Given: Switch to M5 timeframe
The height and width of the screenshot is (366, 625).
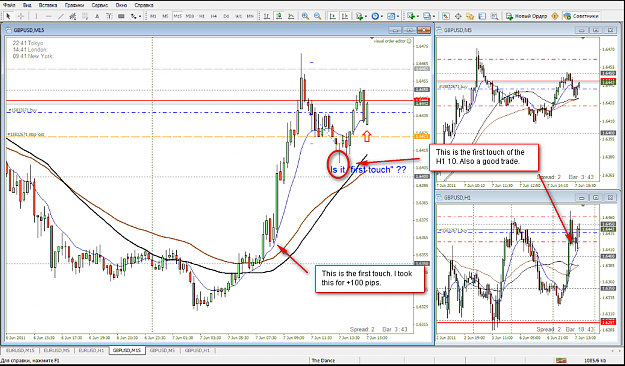Looking at the screenshot, I should click(165, 16).
